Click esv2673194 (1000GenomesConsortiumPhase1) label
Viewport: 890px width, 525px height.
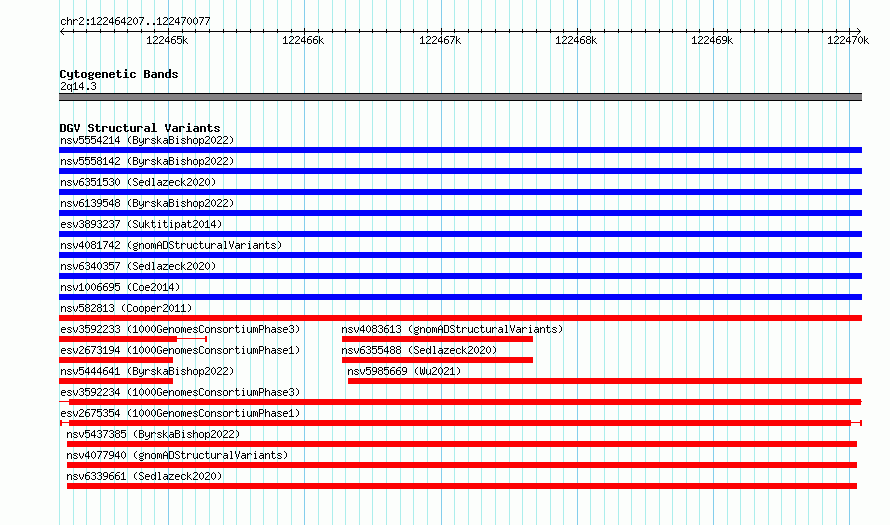coord(180,350)
